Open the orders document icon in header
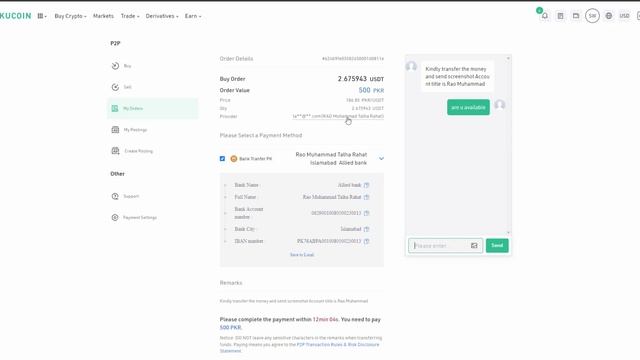640x360 pixels. [x=560, y=16]
